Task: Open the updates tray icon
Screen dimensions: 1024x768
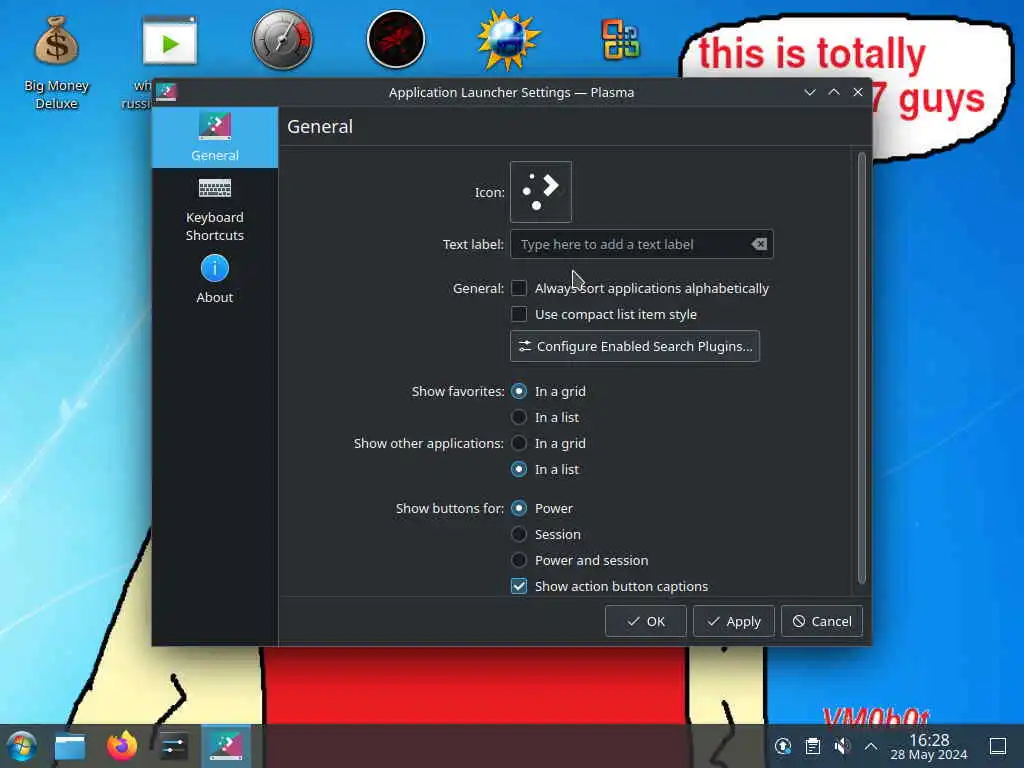Action: click(782, 746)
